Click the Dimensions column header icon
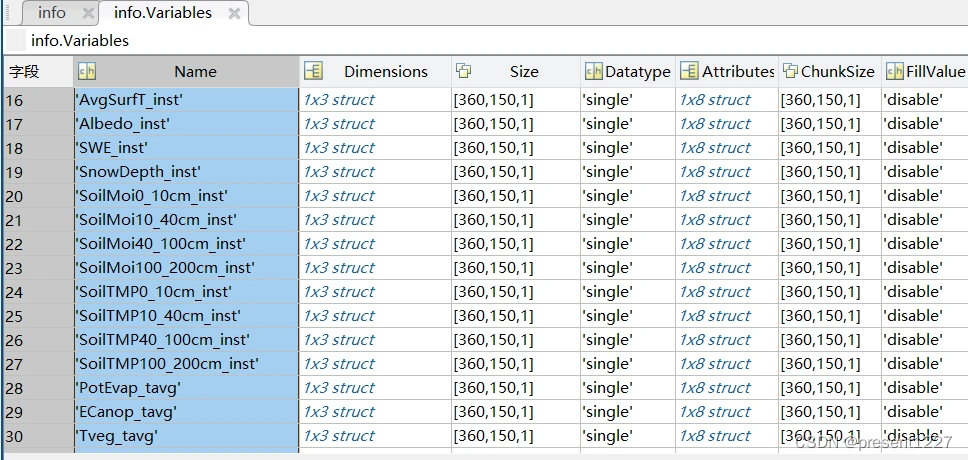This screenshot has width=968, height=460. click(x=313, y=71)
